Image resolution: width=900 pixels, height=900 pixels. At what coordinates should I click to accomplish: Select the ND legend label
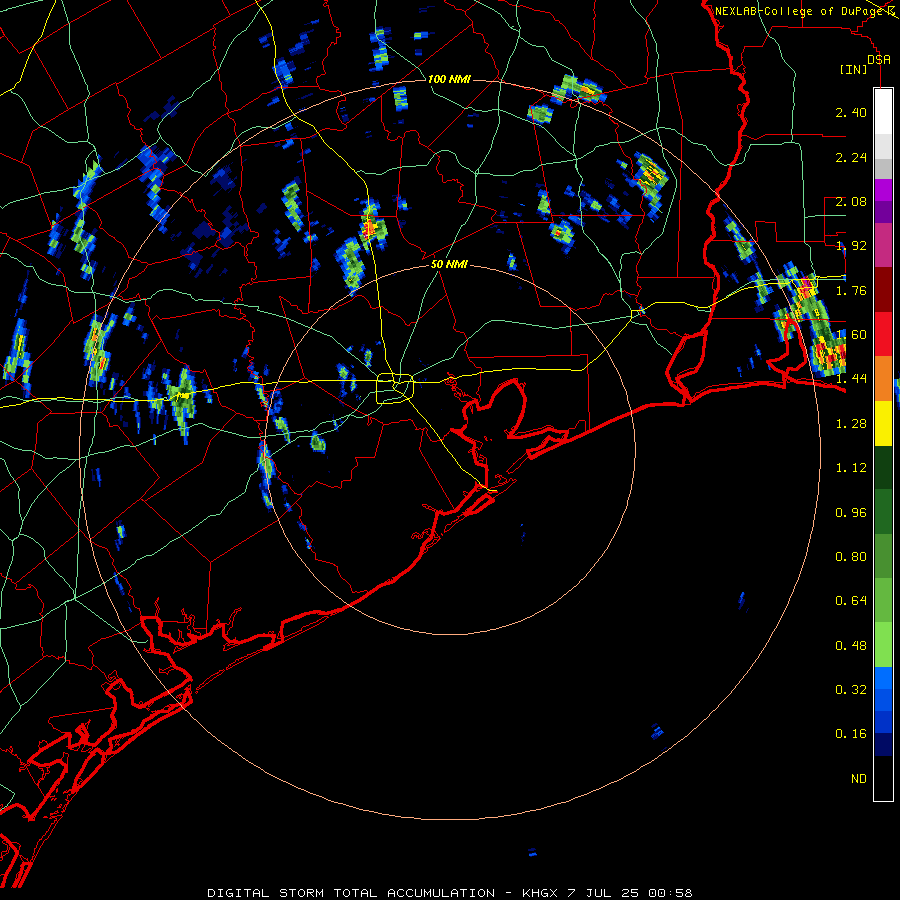(x=859, y=779)
